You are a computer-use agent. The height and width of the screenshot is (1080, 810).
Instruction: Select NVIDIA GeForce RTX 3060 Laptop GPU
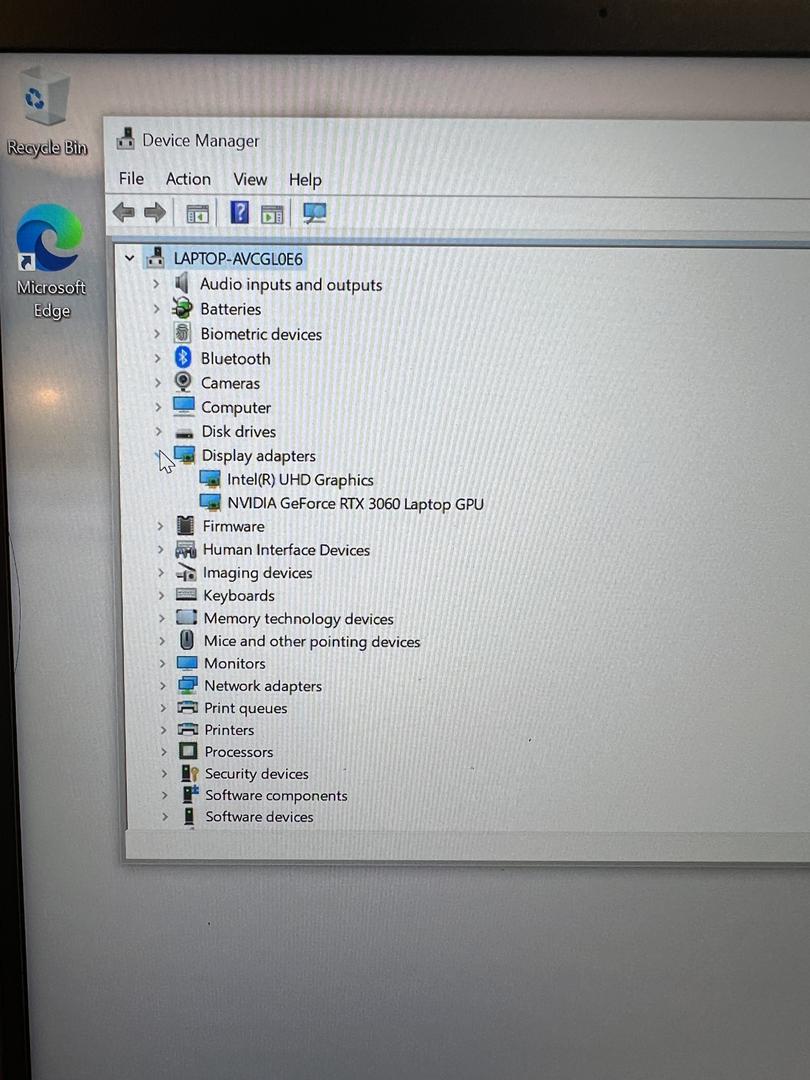point(355,503)
